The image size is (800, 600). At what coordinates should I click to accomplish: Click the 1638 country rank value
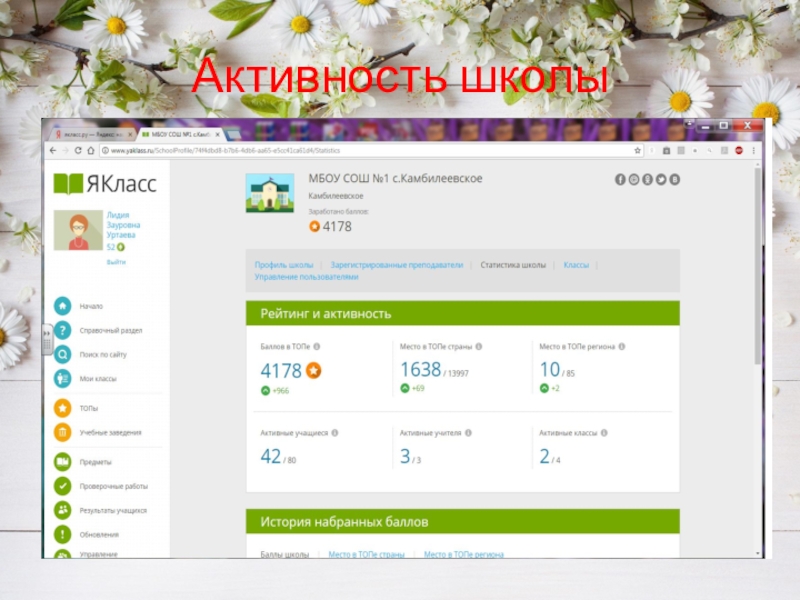(x=420, y=369)
